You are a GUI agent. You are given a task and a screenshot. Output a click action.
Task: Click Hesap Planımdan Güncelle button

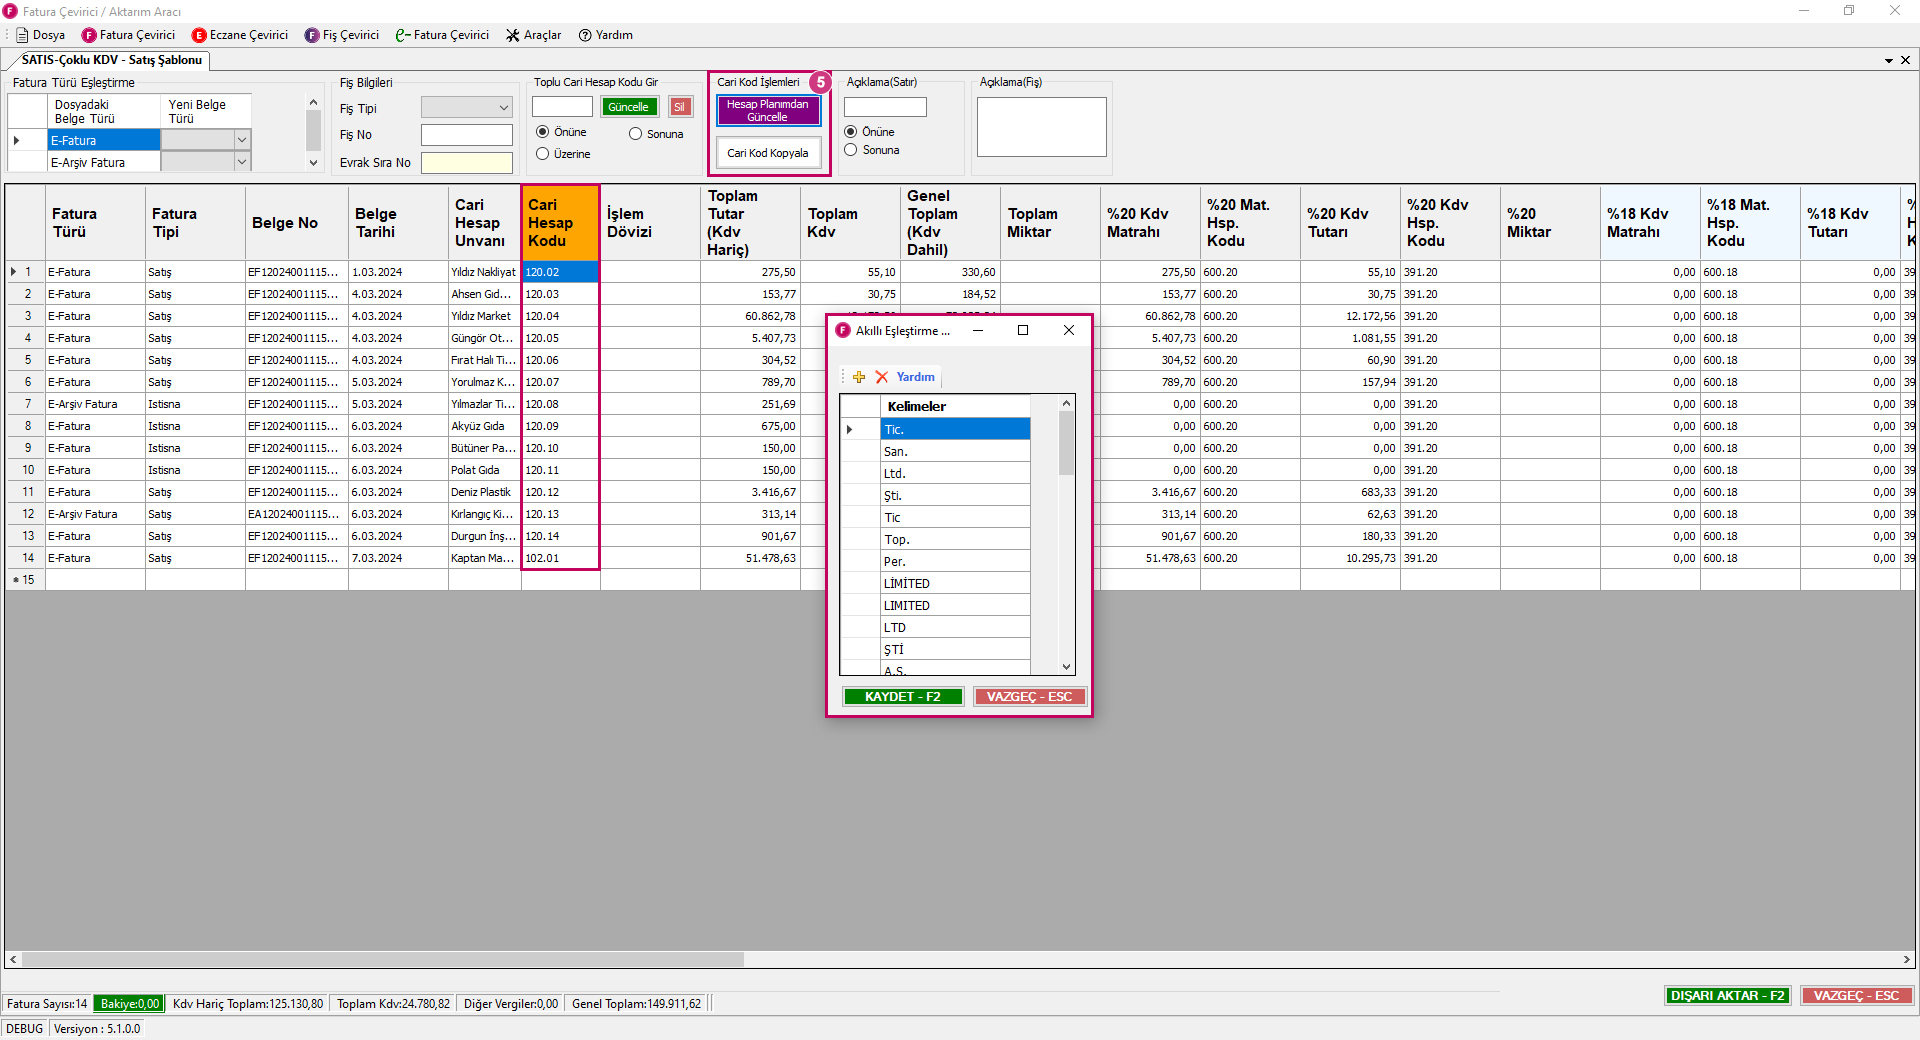(x=768, y=110)
